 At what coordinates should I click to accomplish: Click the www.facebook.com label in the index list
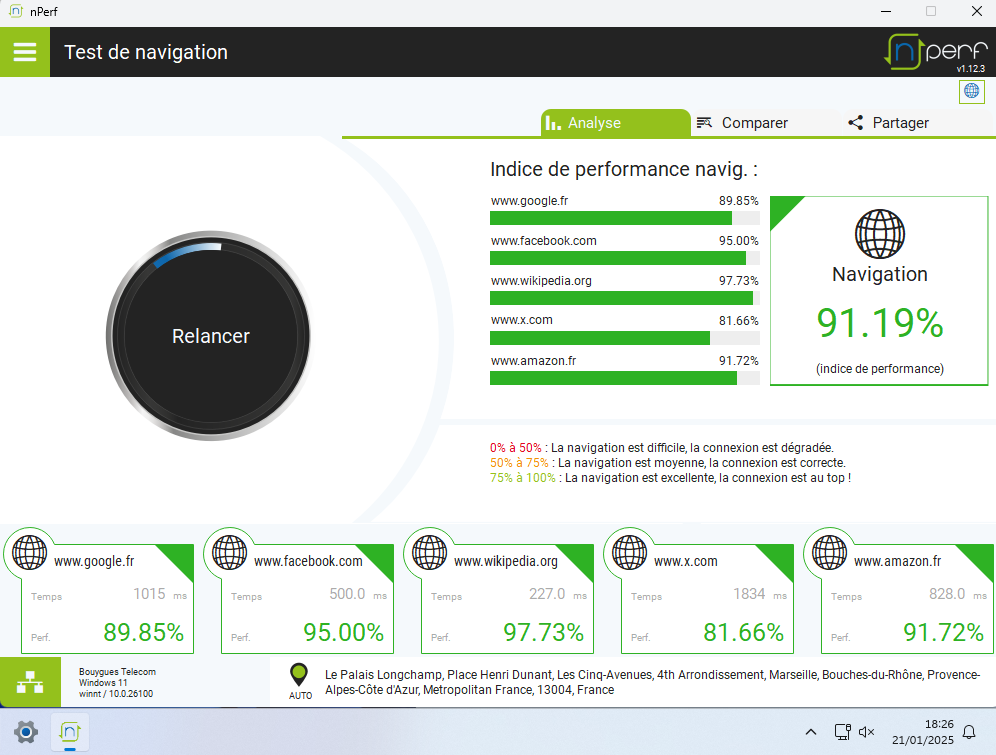click(544, 241)
